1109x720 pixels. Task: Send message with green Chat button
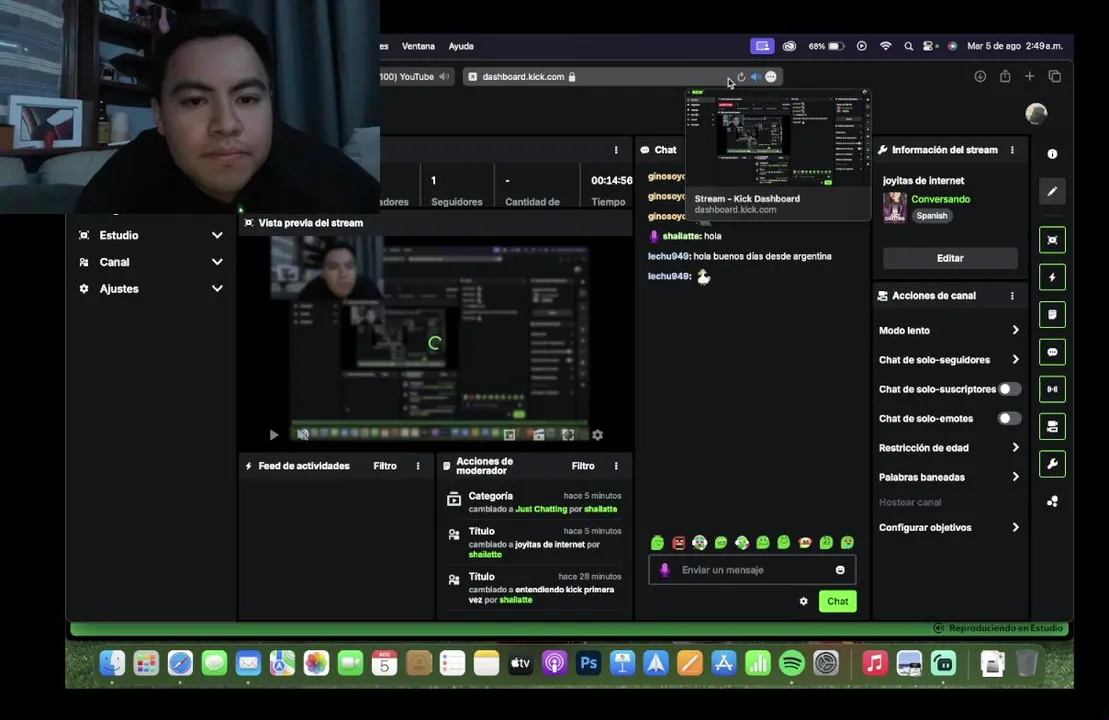(837, 601)
